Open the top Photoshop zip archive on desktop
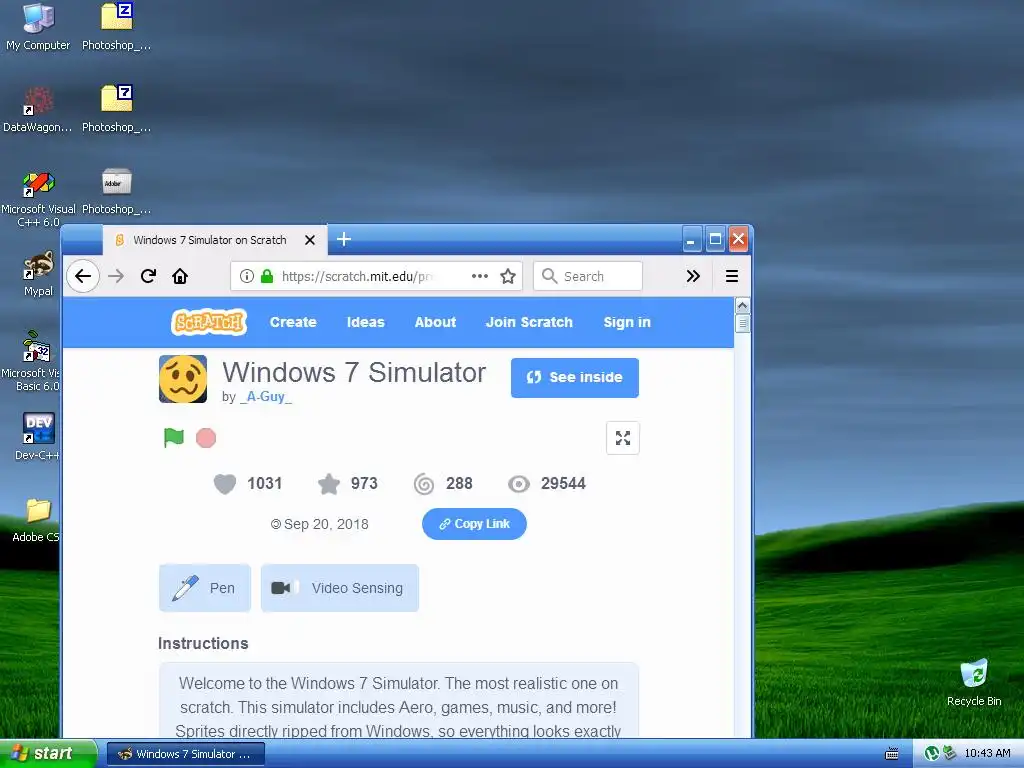The height and width of the screenshot is (768, 1024). [116, 27]
